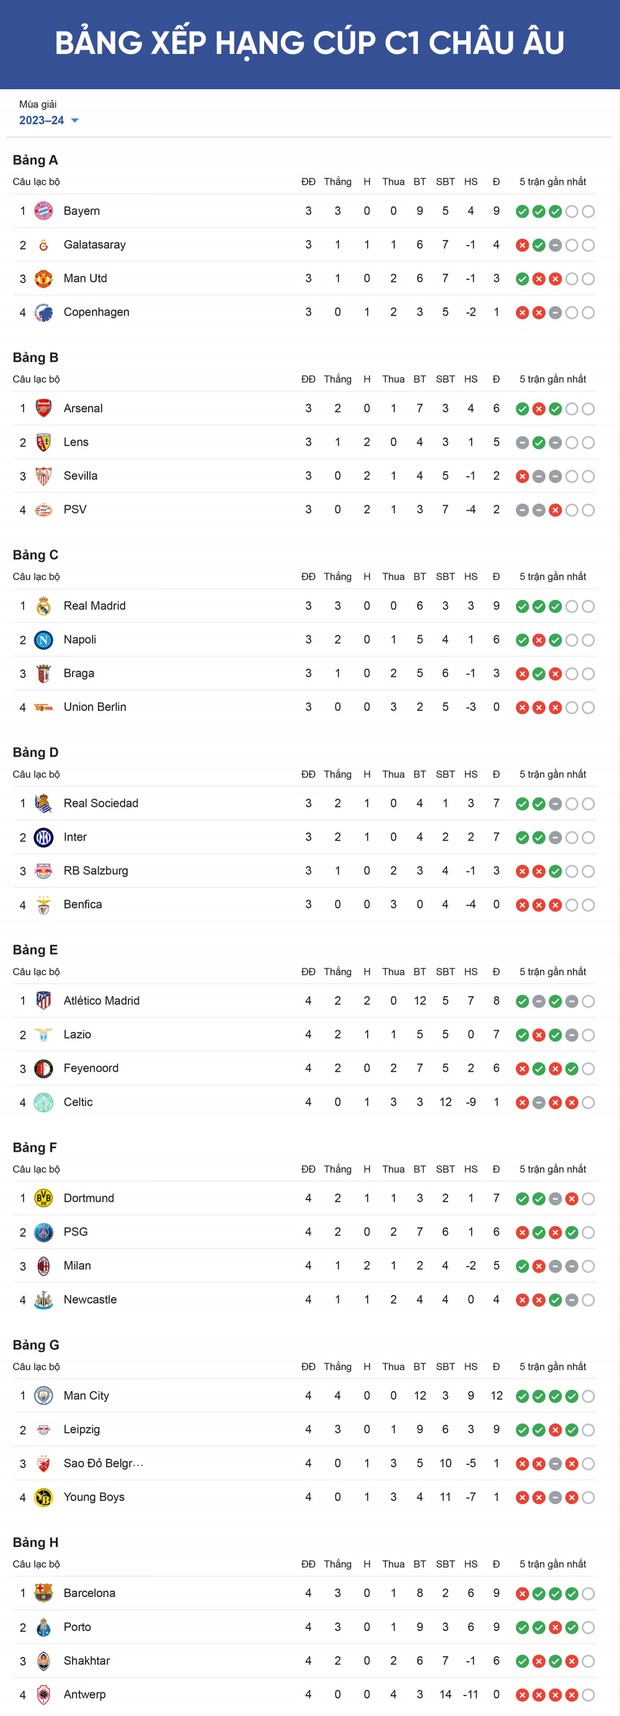The width and height of the screenshot is (620, 1716).
Task: Click Antwerp's first red loss indicator
Action: (x=522, y=1695)
